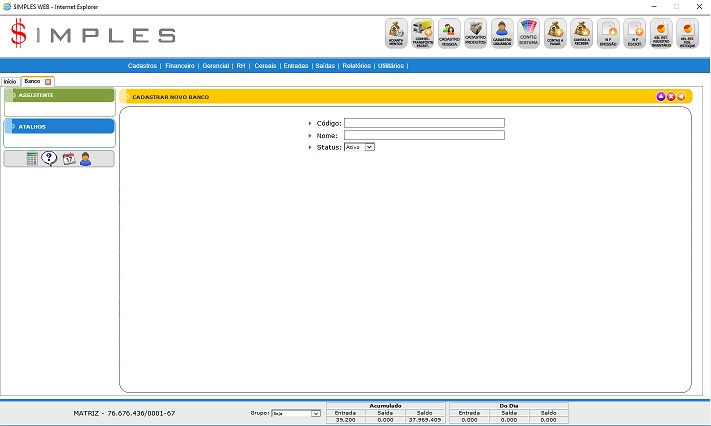This screenshot has width=711, height=426.
Task: Click the Código input field
Action: 424,123
